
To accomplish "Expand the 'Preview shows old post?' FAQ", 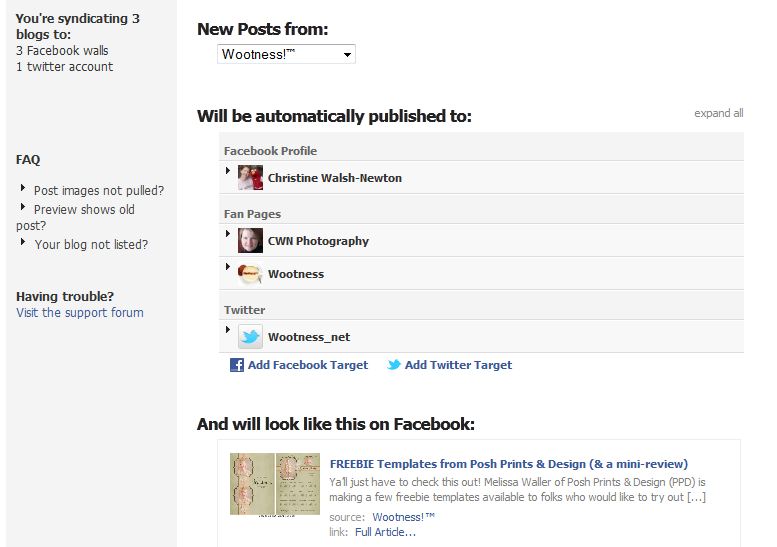I will 23,207.
